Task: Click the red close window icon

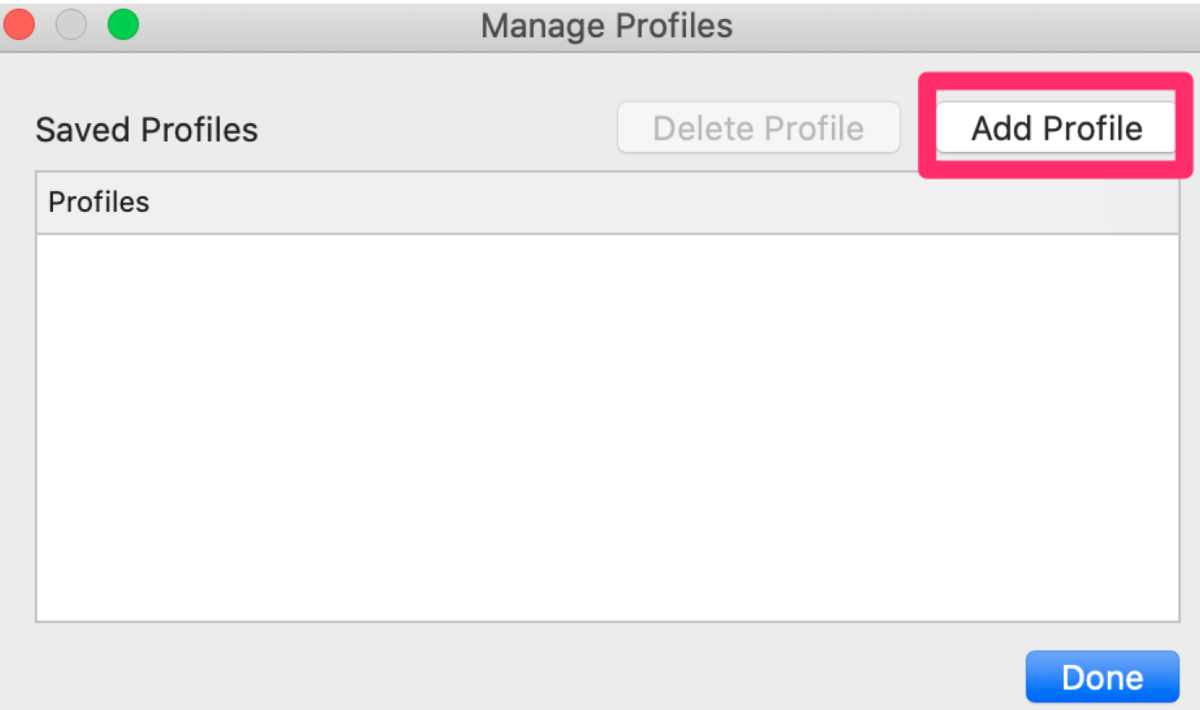Action: click(19, 24)
